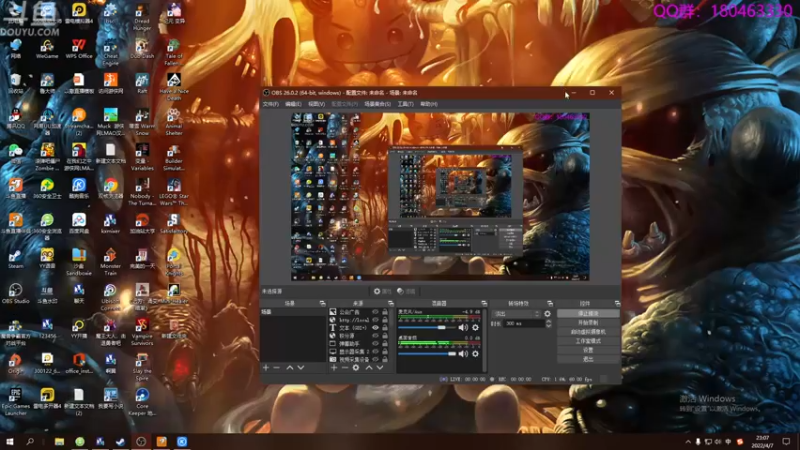Open the Scene Collection menu in OBS
The width and height of the screenshot is (800, 450).
(378, 104)
